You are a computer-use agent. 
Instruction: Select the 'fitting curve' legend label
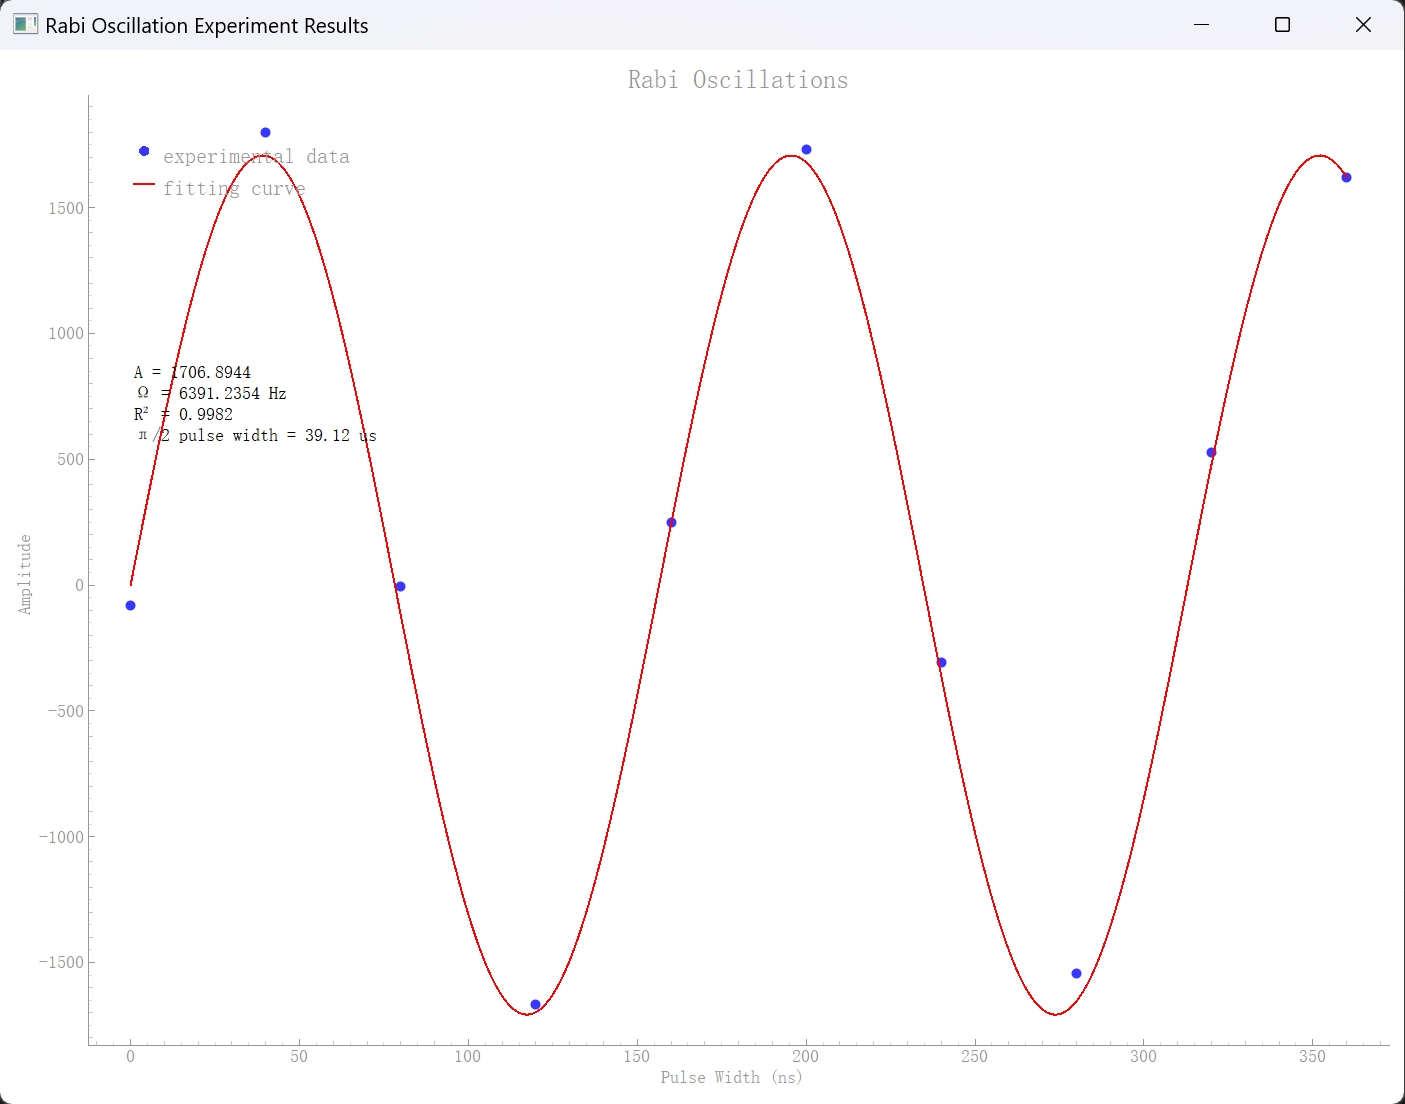pyautogui.click(x=234, y=189)
